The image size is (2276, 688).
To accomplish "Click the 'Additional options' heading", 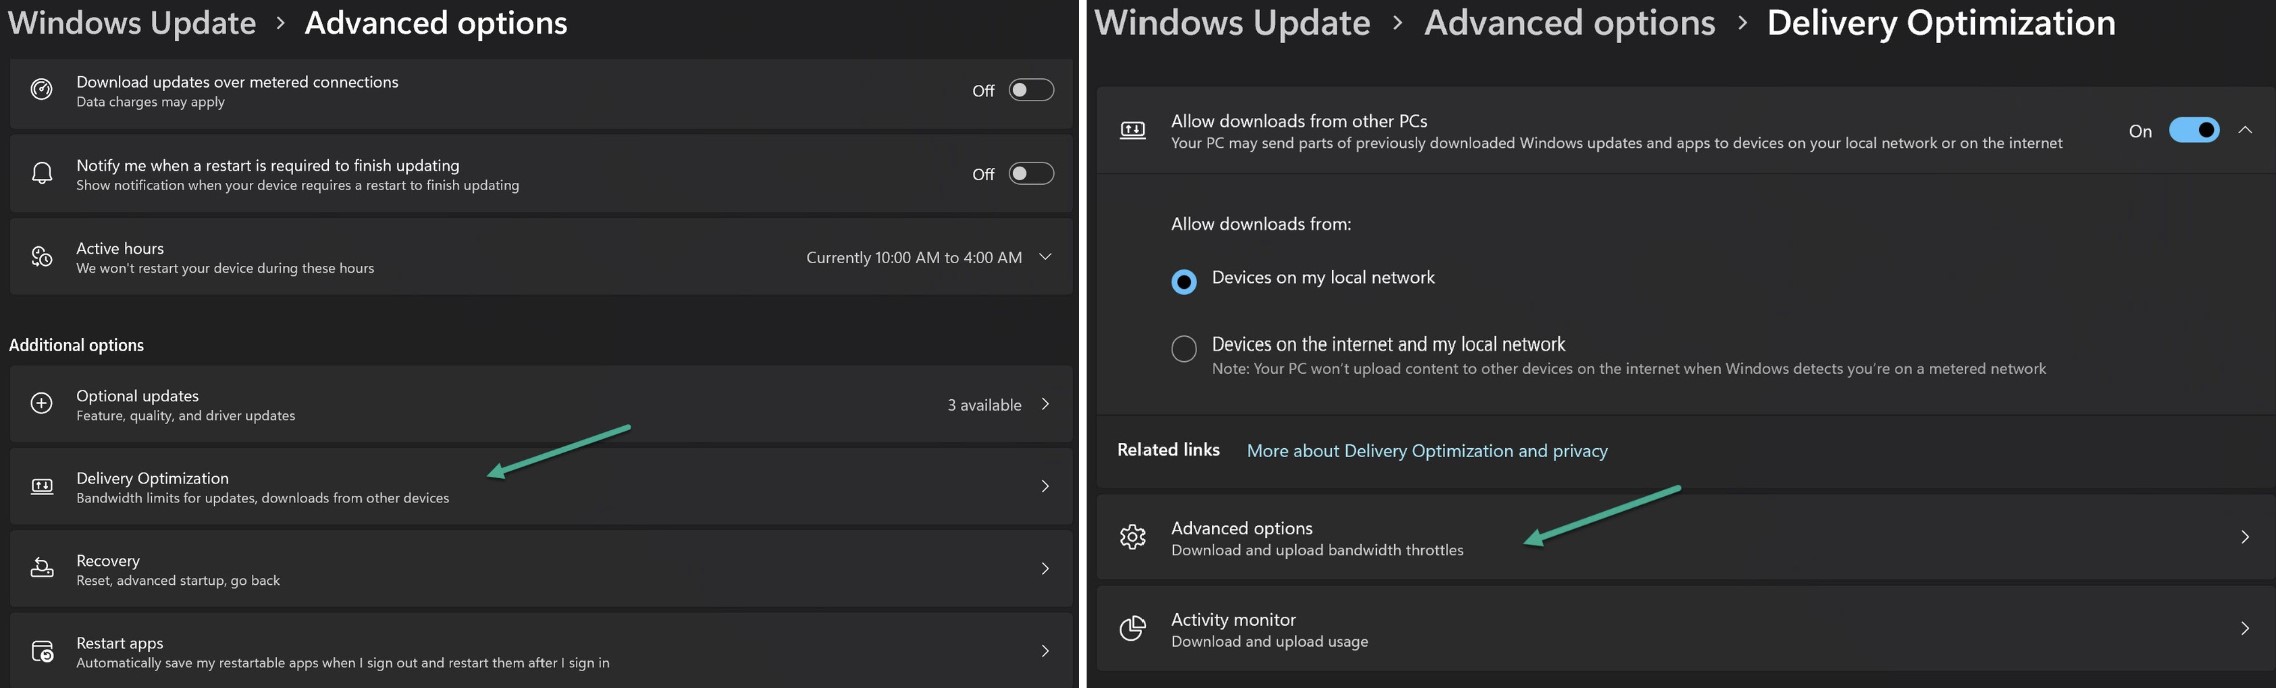I will 76,345.
